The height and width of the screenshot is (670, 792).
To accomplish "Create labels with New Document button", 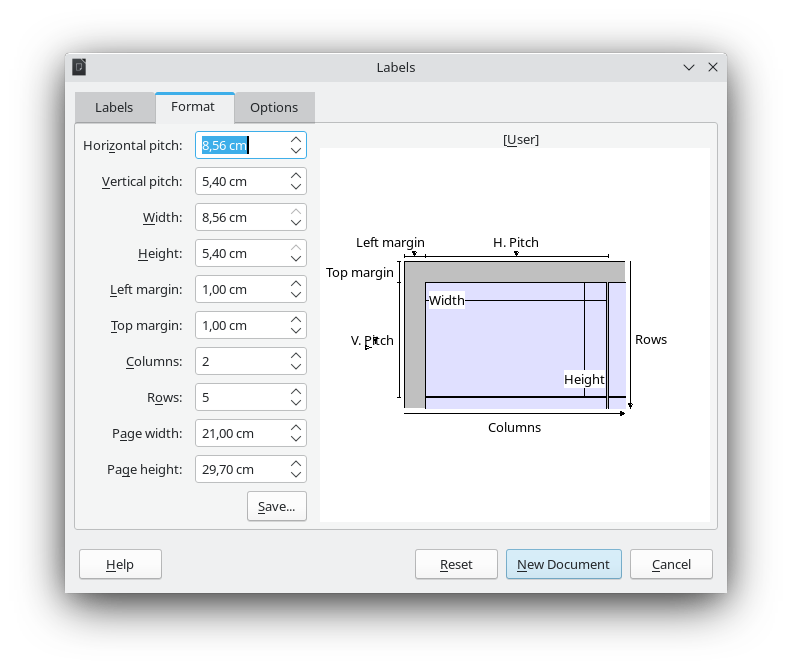I will click(x=563, y=565).
